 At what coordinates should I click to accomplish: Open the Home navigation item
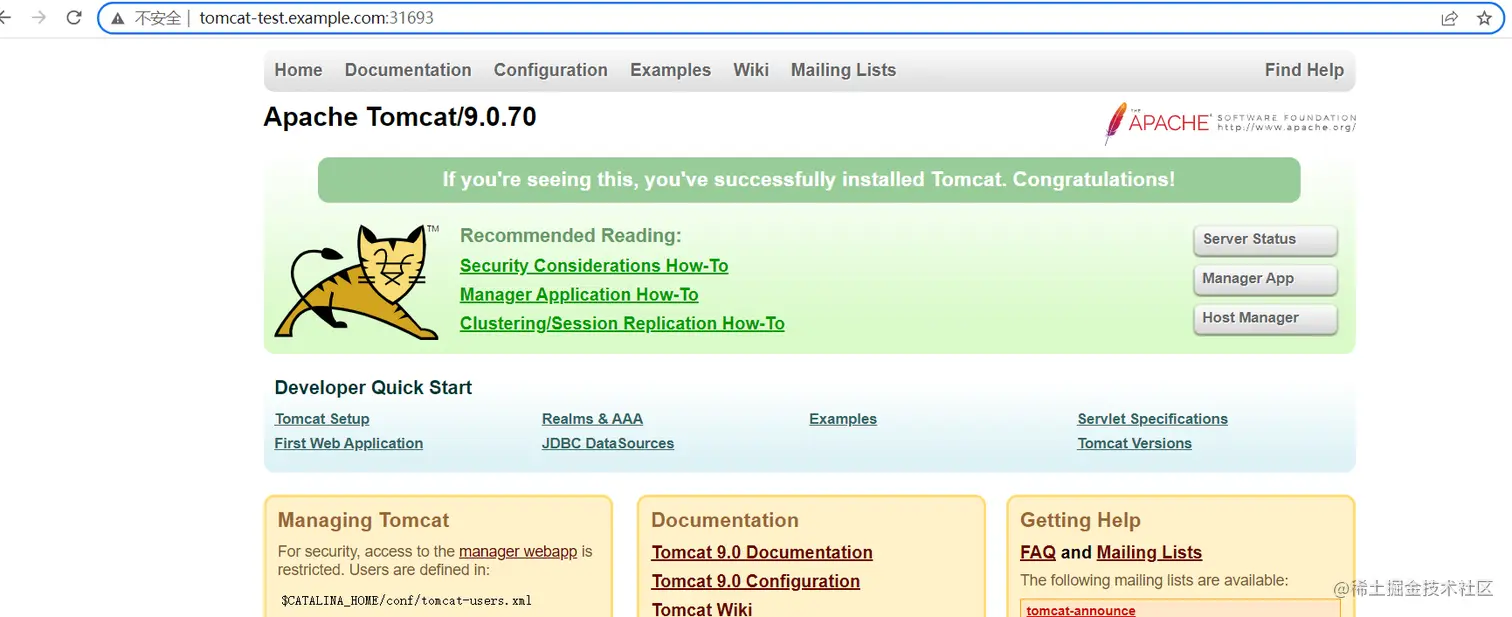pyautogui.click(x=298, y=70)
